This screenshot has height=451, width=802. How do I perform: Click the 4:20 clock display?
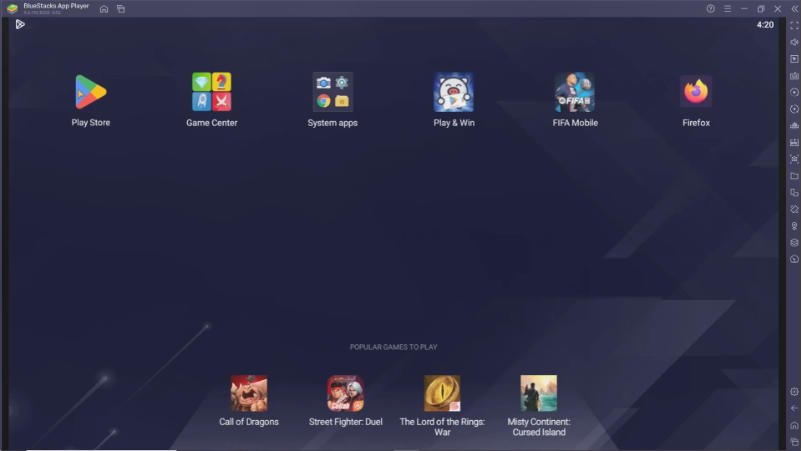coord(765,25)
